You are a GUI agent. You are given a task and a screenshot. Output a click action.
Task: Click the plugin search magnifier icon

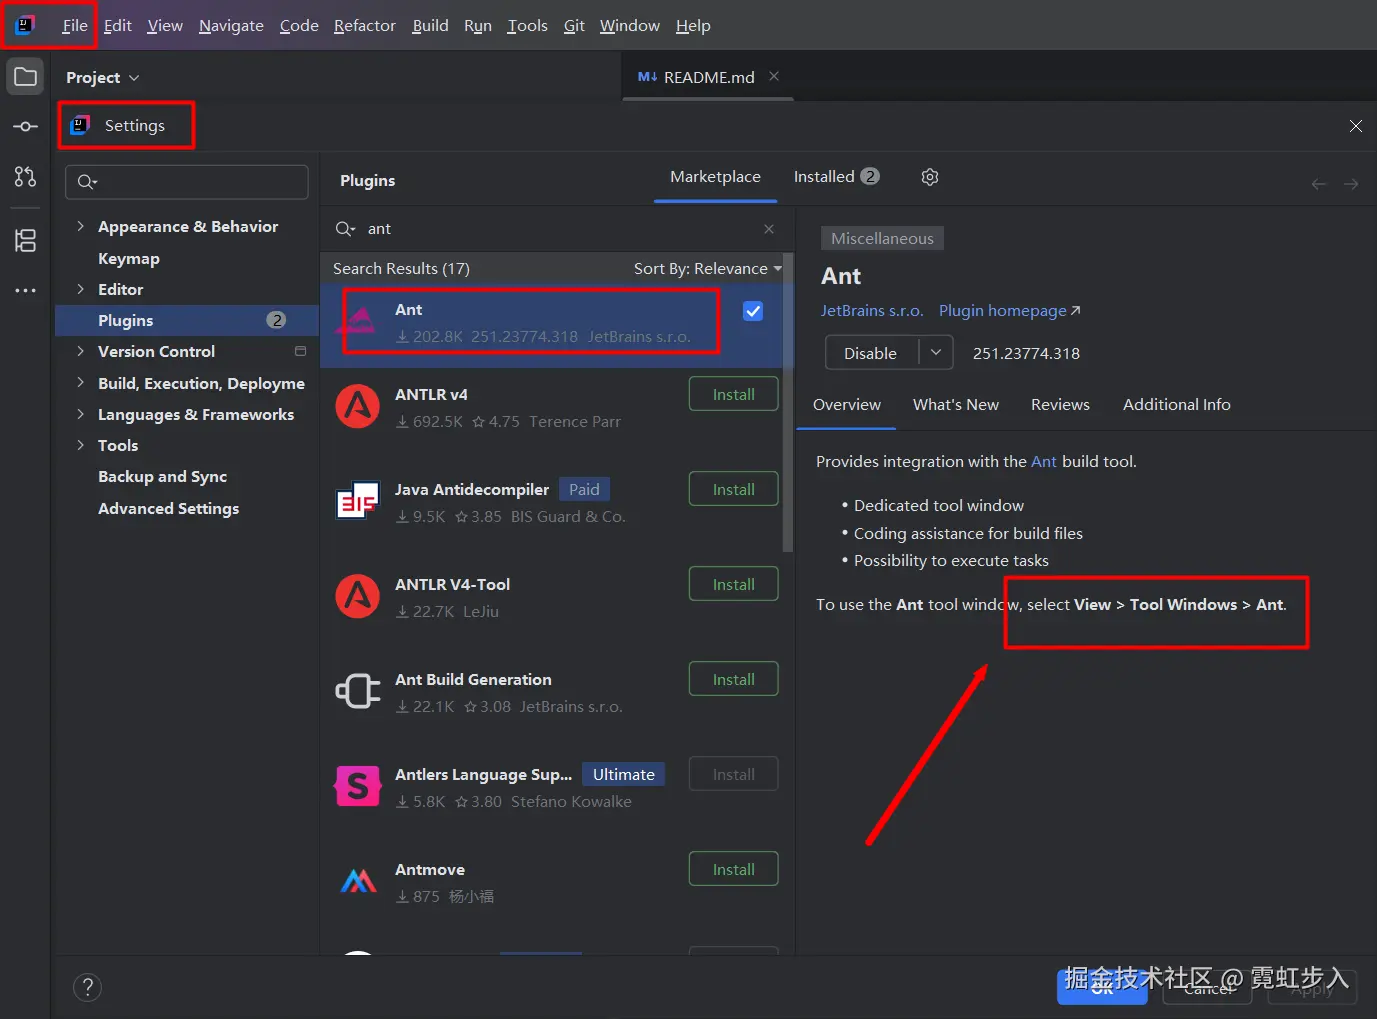tap(345, 229)
